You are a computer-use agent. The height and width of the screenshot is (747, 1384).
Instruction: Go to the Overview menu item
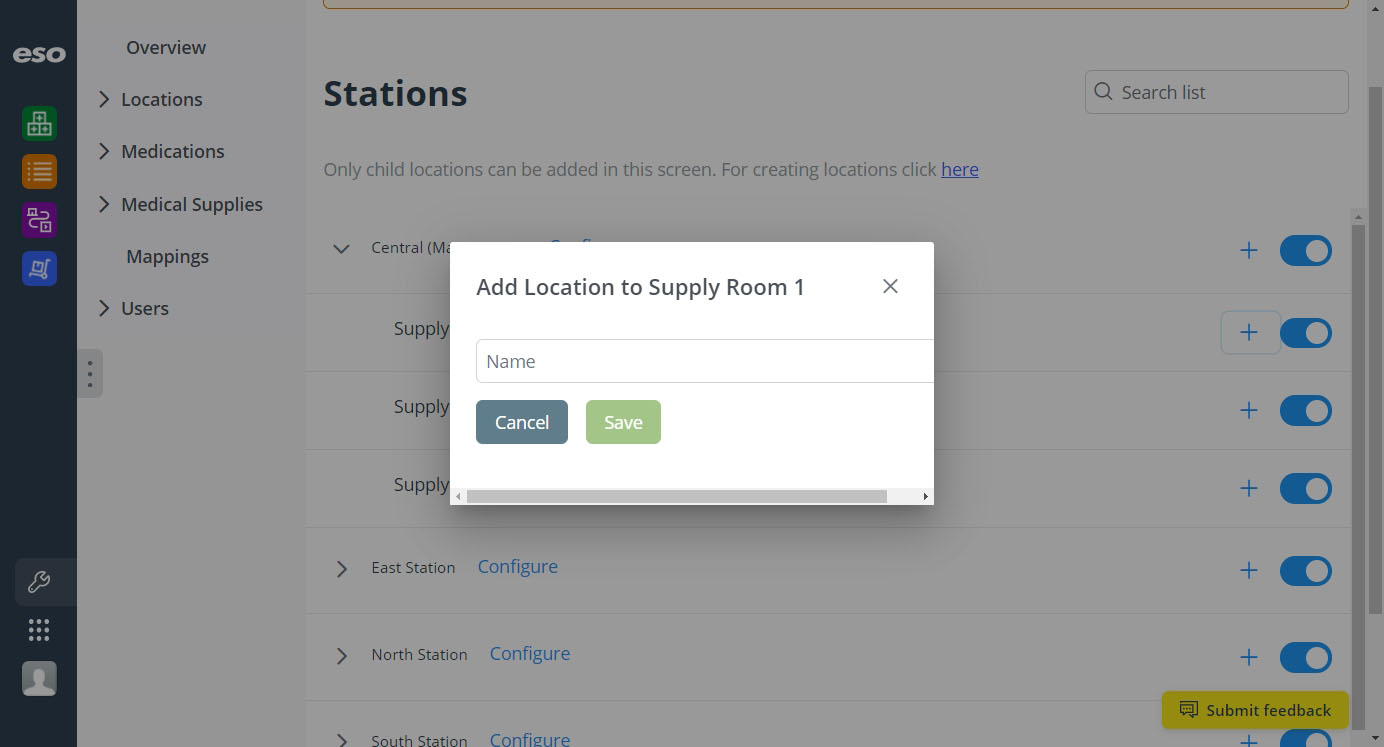tap(166, 47)
